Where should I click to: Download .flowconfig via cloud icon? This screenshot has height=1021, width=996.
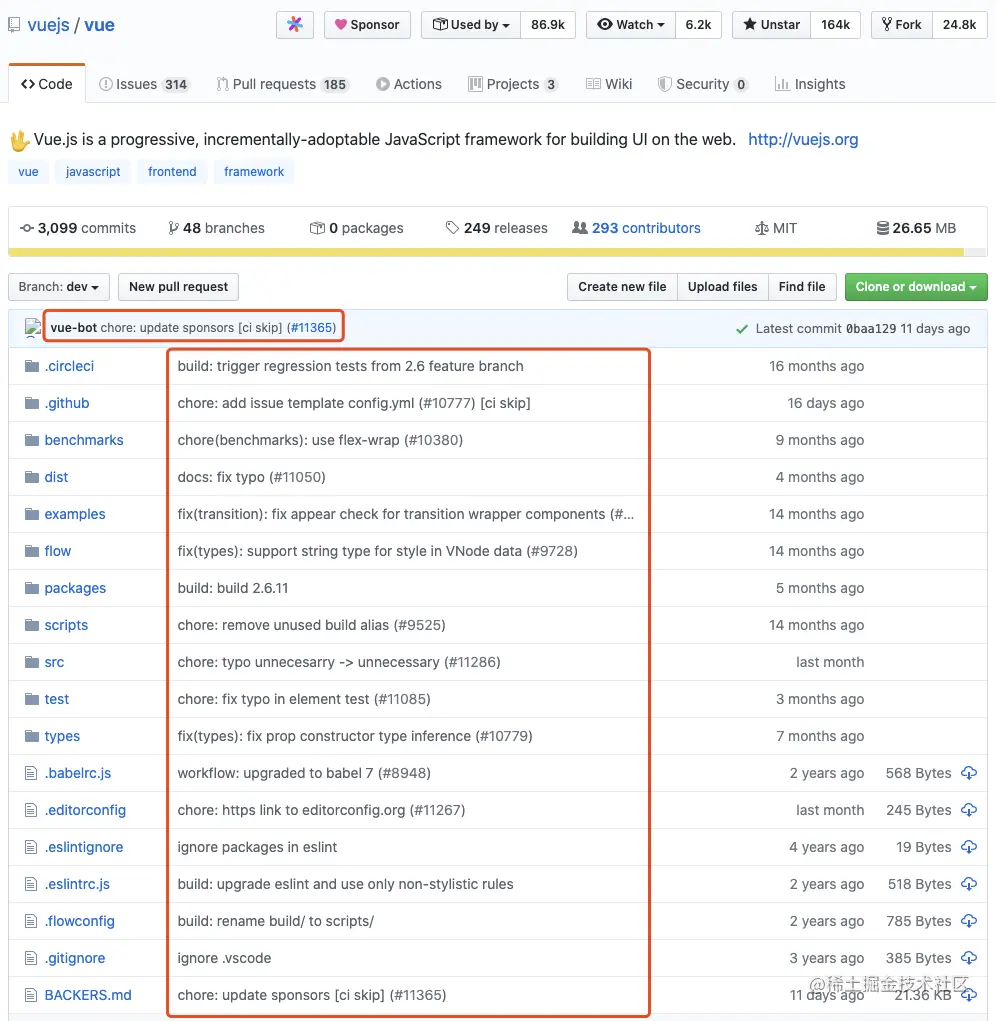click(969, 921)
